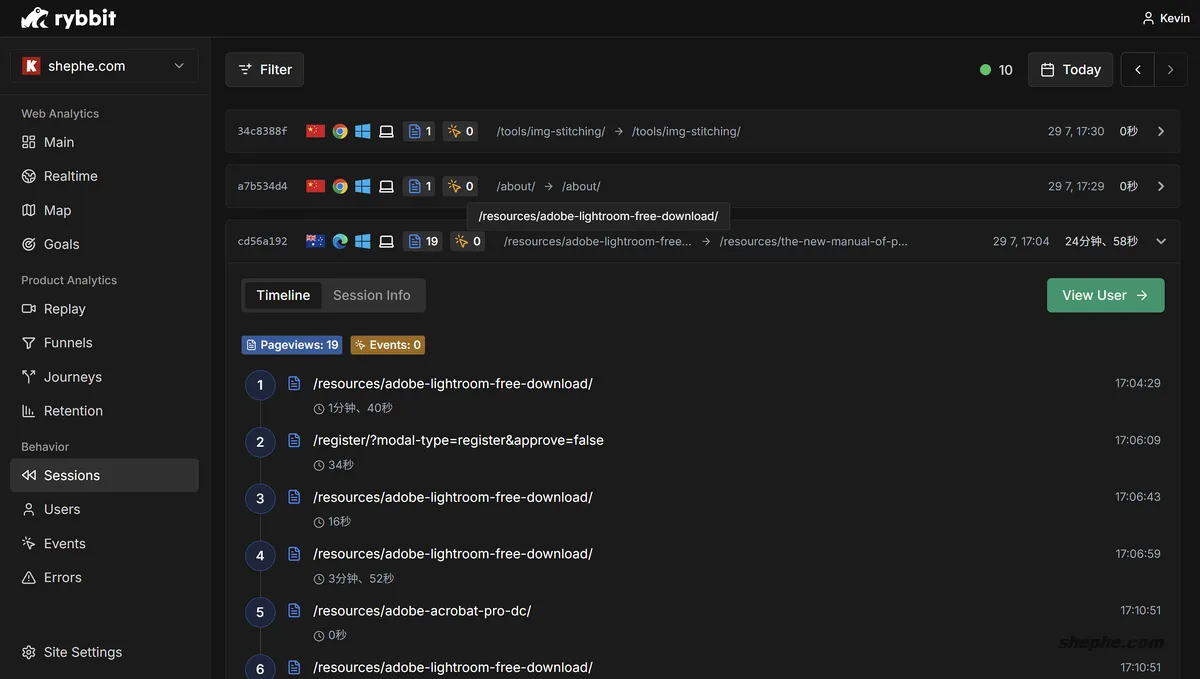Select the Timeline tab

tap(283, 295)
